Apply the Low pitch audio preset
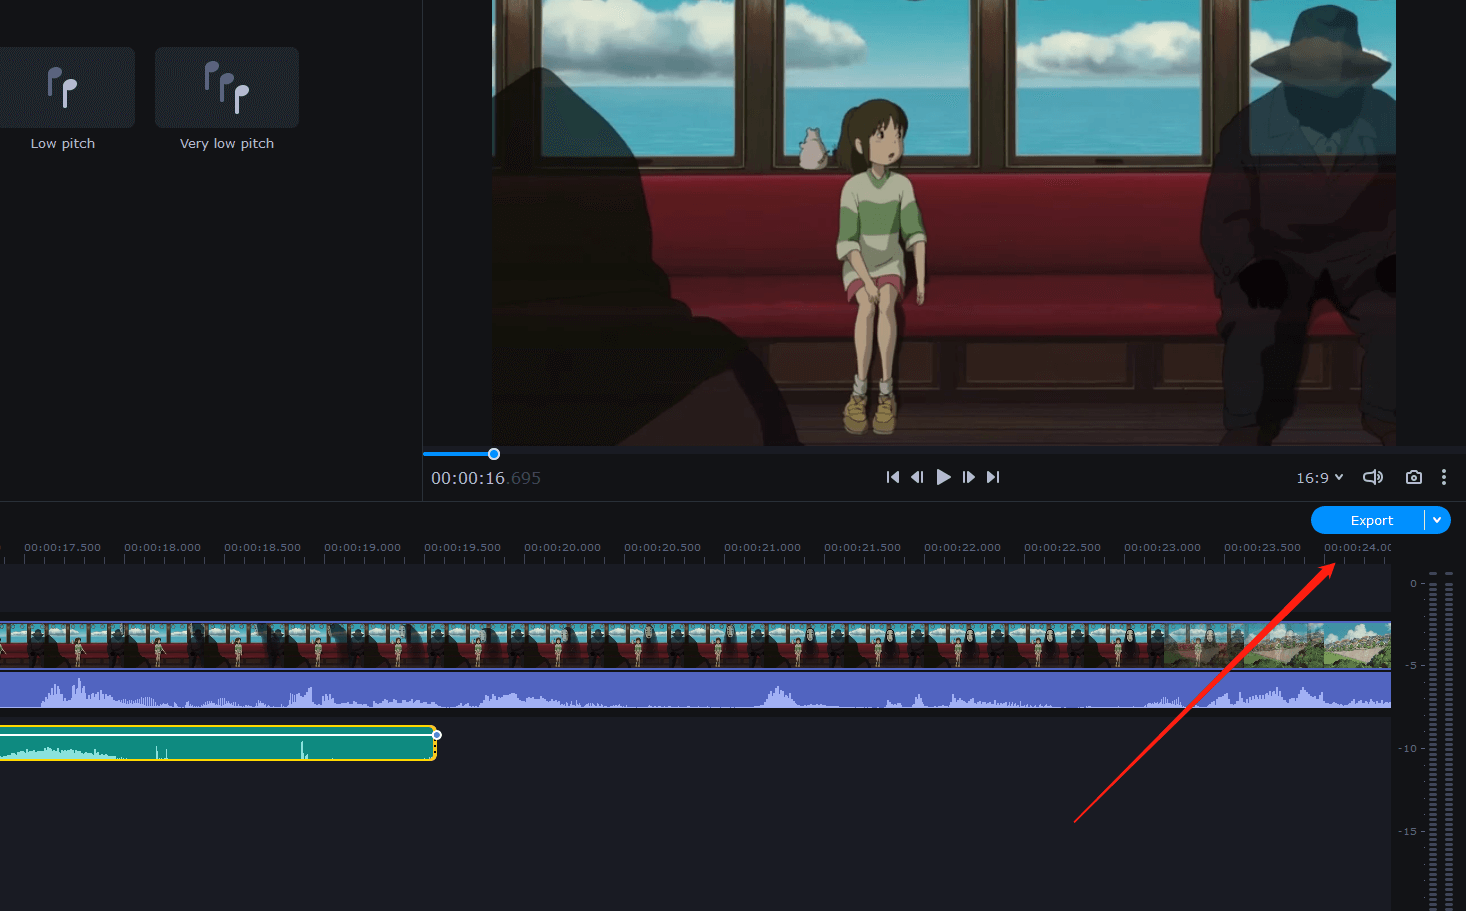The height and width of the screenshot is (911, 1466). [x=63, y=87]
